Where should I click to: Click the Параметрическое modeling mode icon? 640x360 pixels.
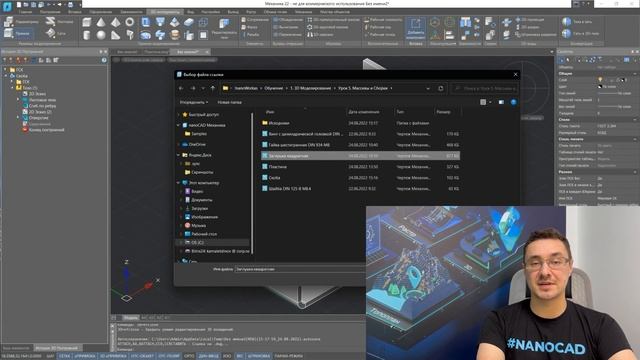tap(9, 22)
